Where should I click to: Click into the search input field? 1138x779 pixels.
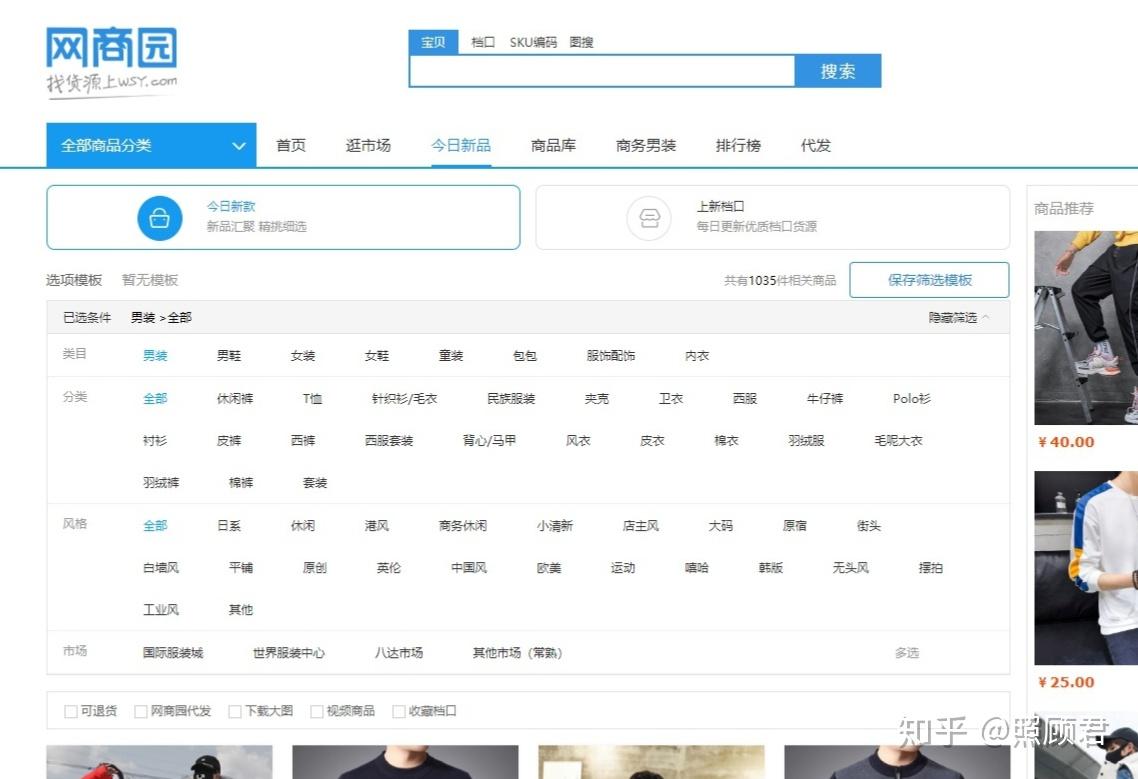pos(602,71)
